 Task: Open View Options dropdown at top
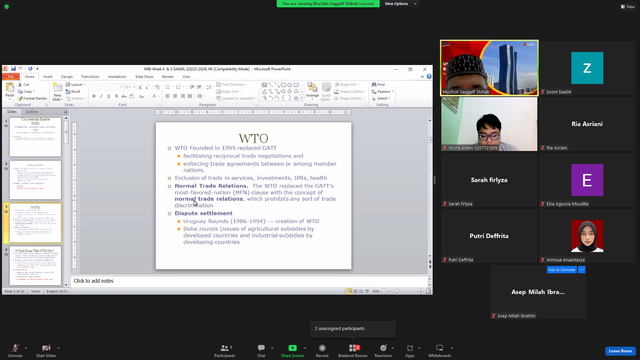click(400, 4)
